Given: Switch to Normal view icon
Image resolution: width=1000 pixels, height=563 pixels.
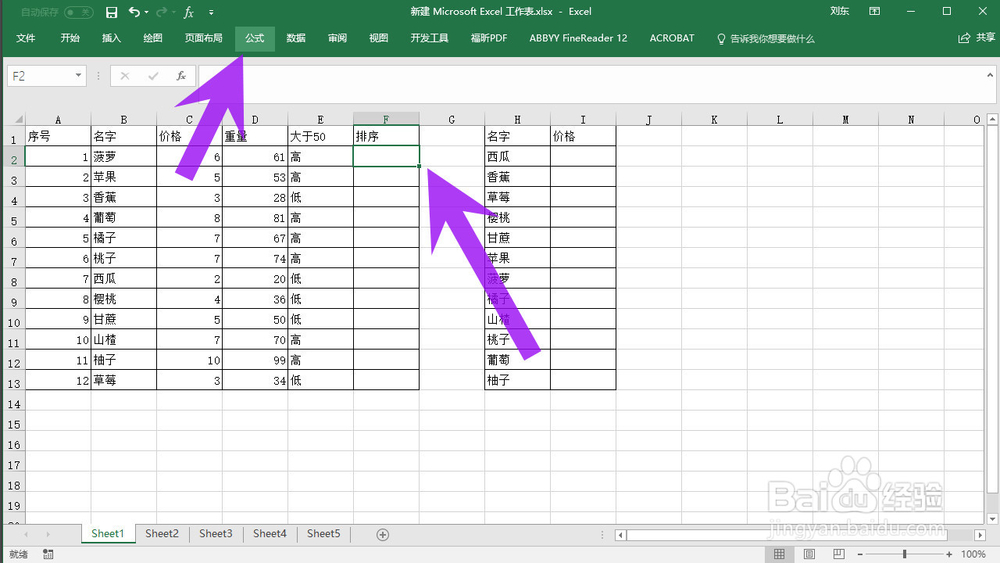Looking at the screenshot, I should 779,554.
